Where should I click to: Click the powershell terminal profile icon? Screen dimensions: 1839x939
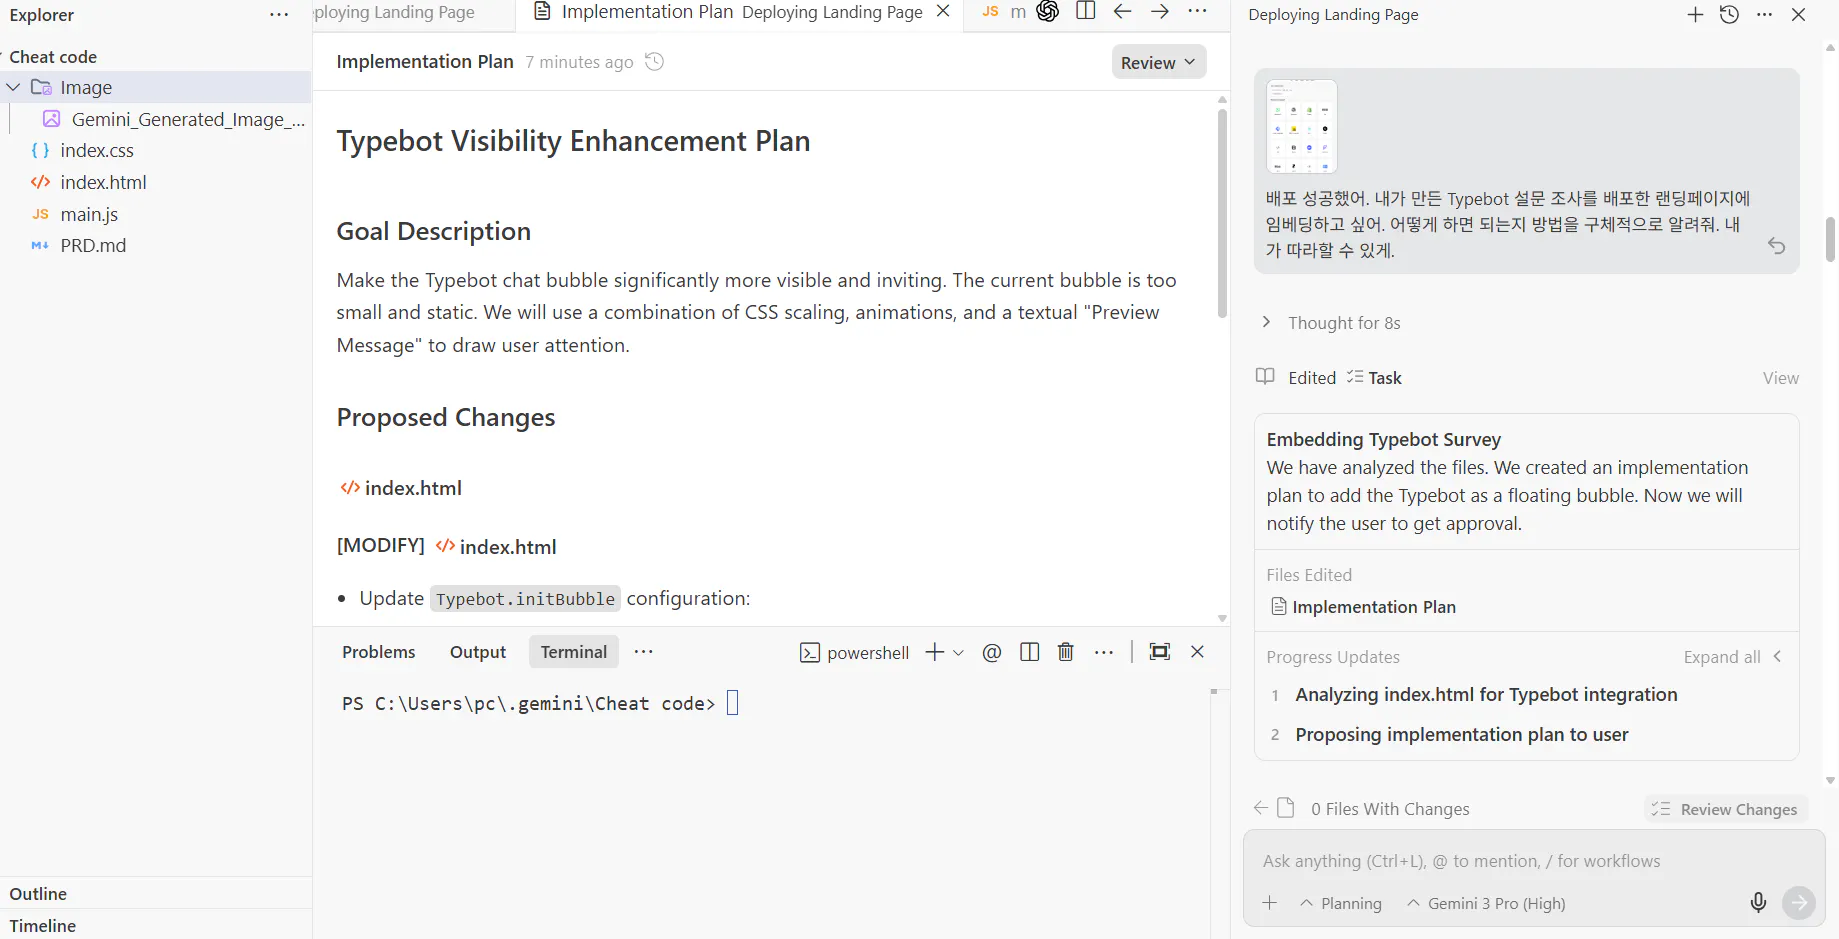point(810,653)
